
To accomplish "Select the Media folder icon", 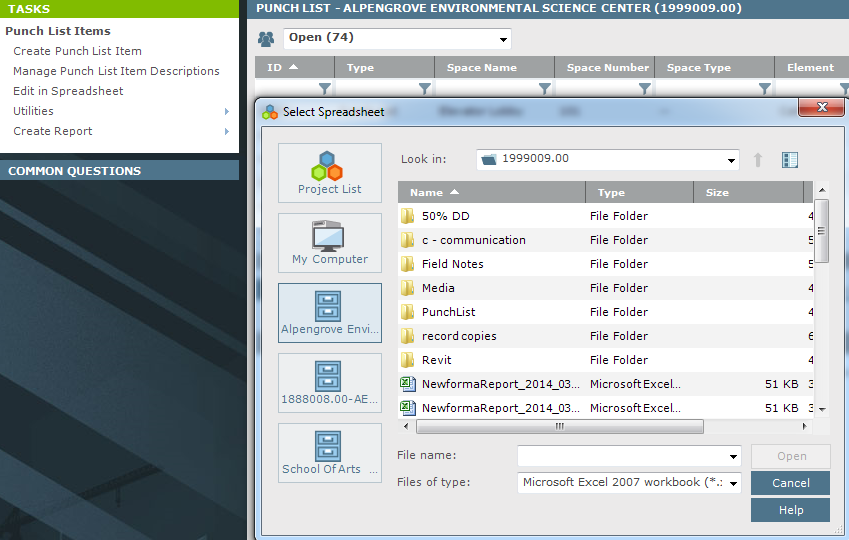I will [407, 288].
